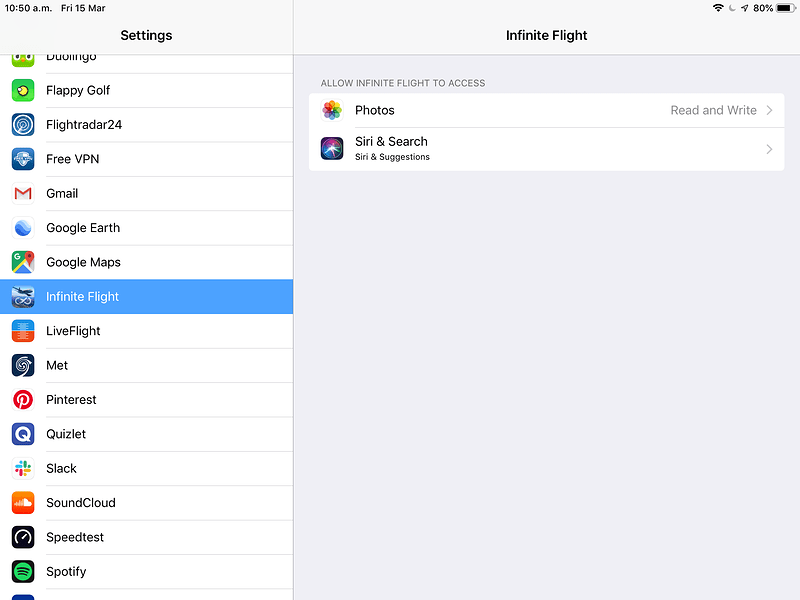800x600 pixels.
Task: Tap the Google Earth globe icon
Action: [23, 228]
